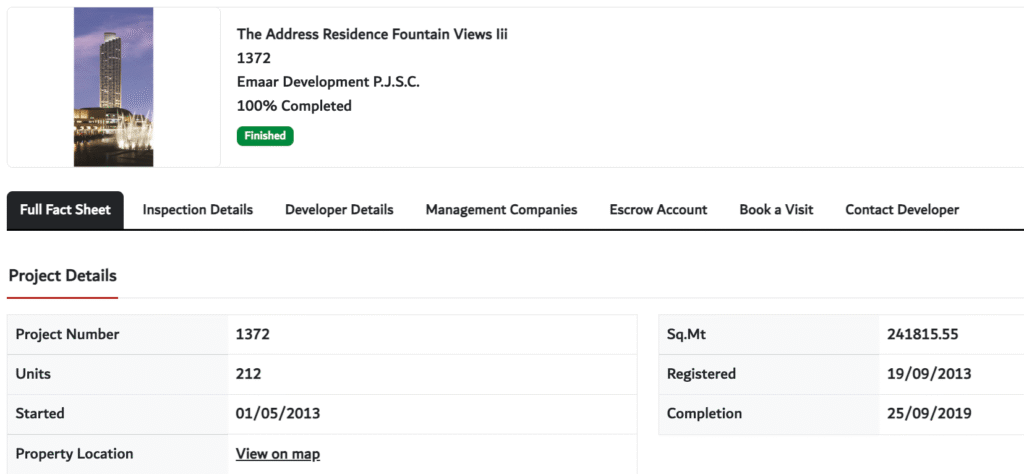Image resolution: width=1024 pixels, height=474 pixels.
Task: Select the 1372 number under the project title
Action: pyautogui.click(x=253, y=58)
